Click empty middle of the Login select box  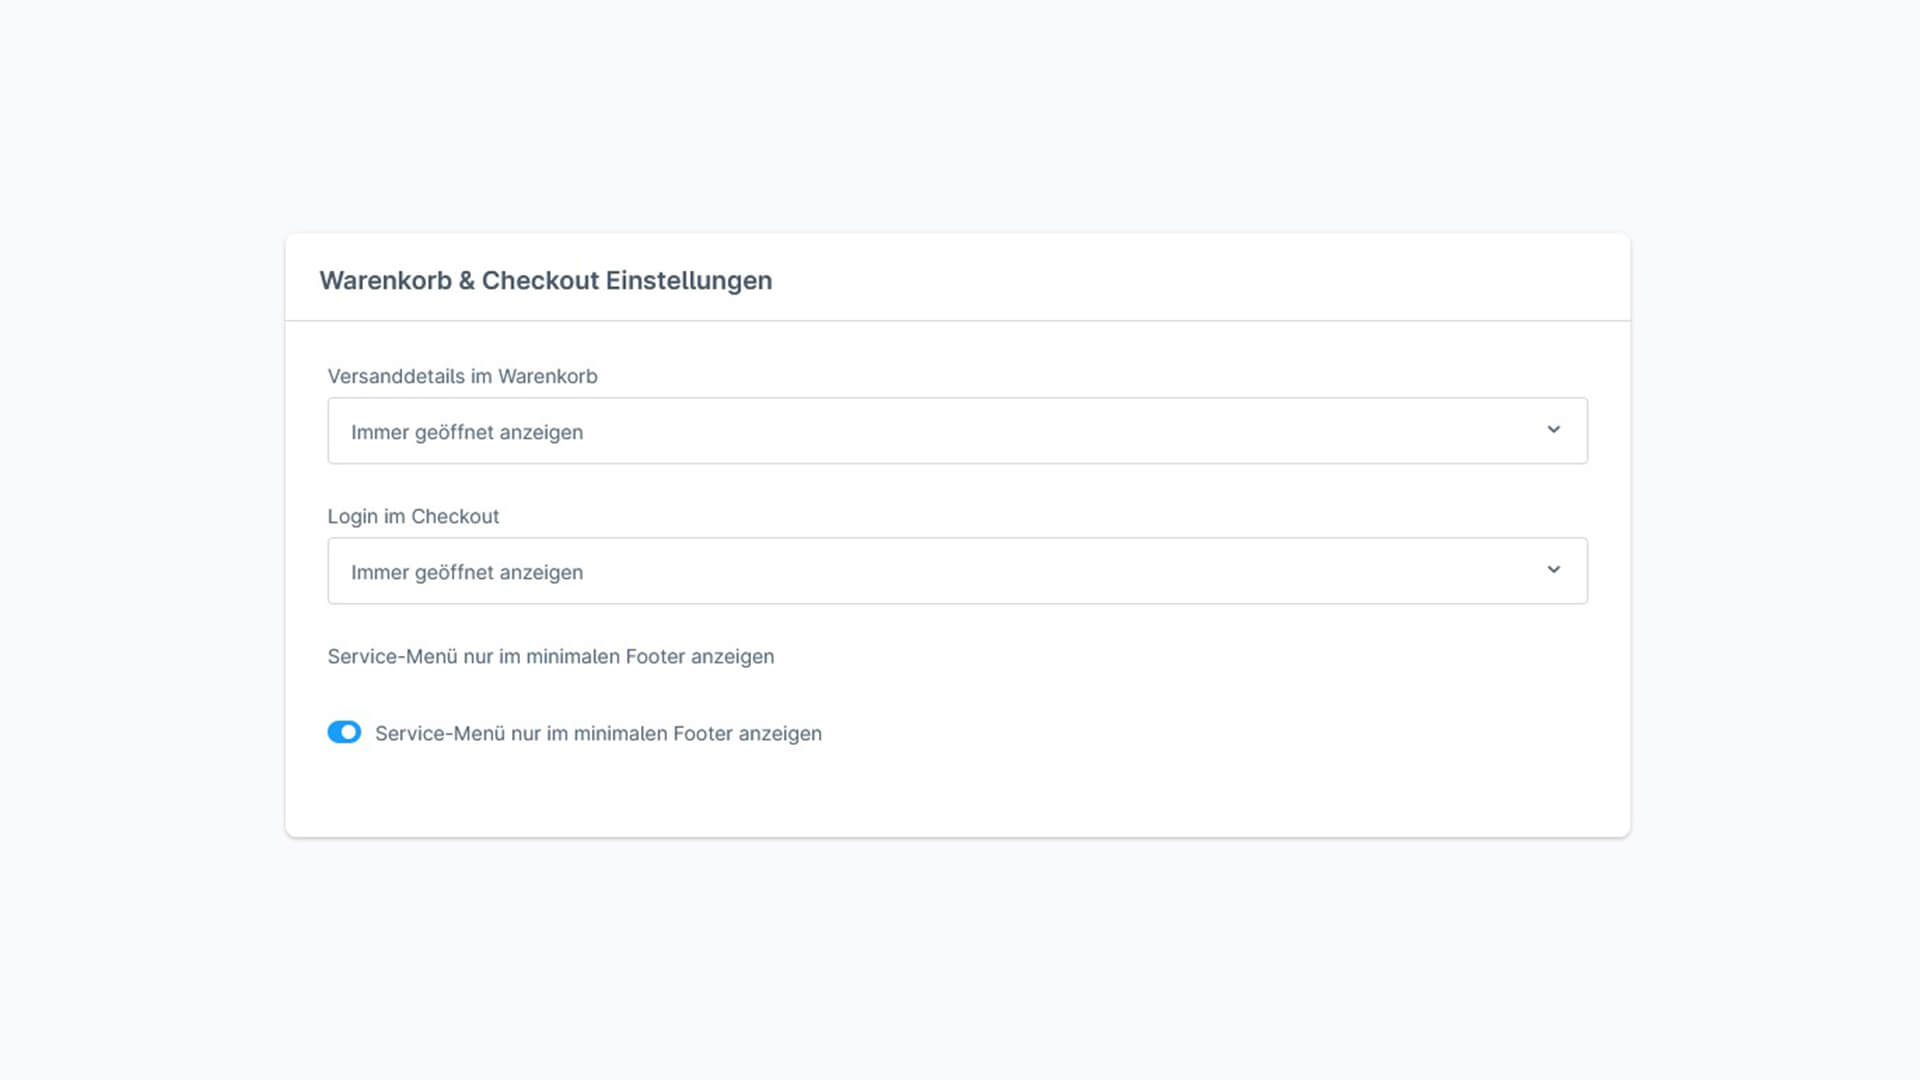pos(1000,571)
